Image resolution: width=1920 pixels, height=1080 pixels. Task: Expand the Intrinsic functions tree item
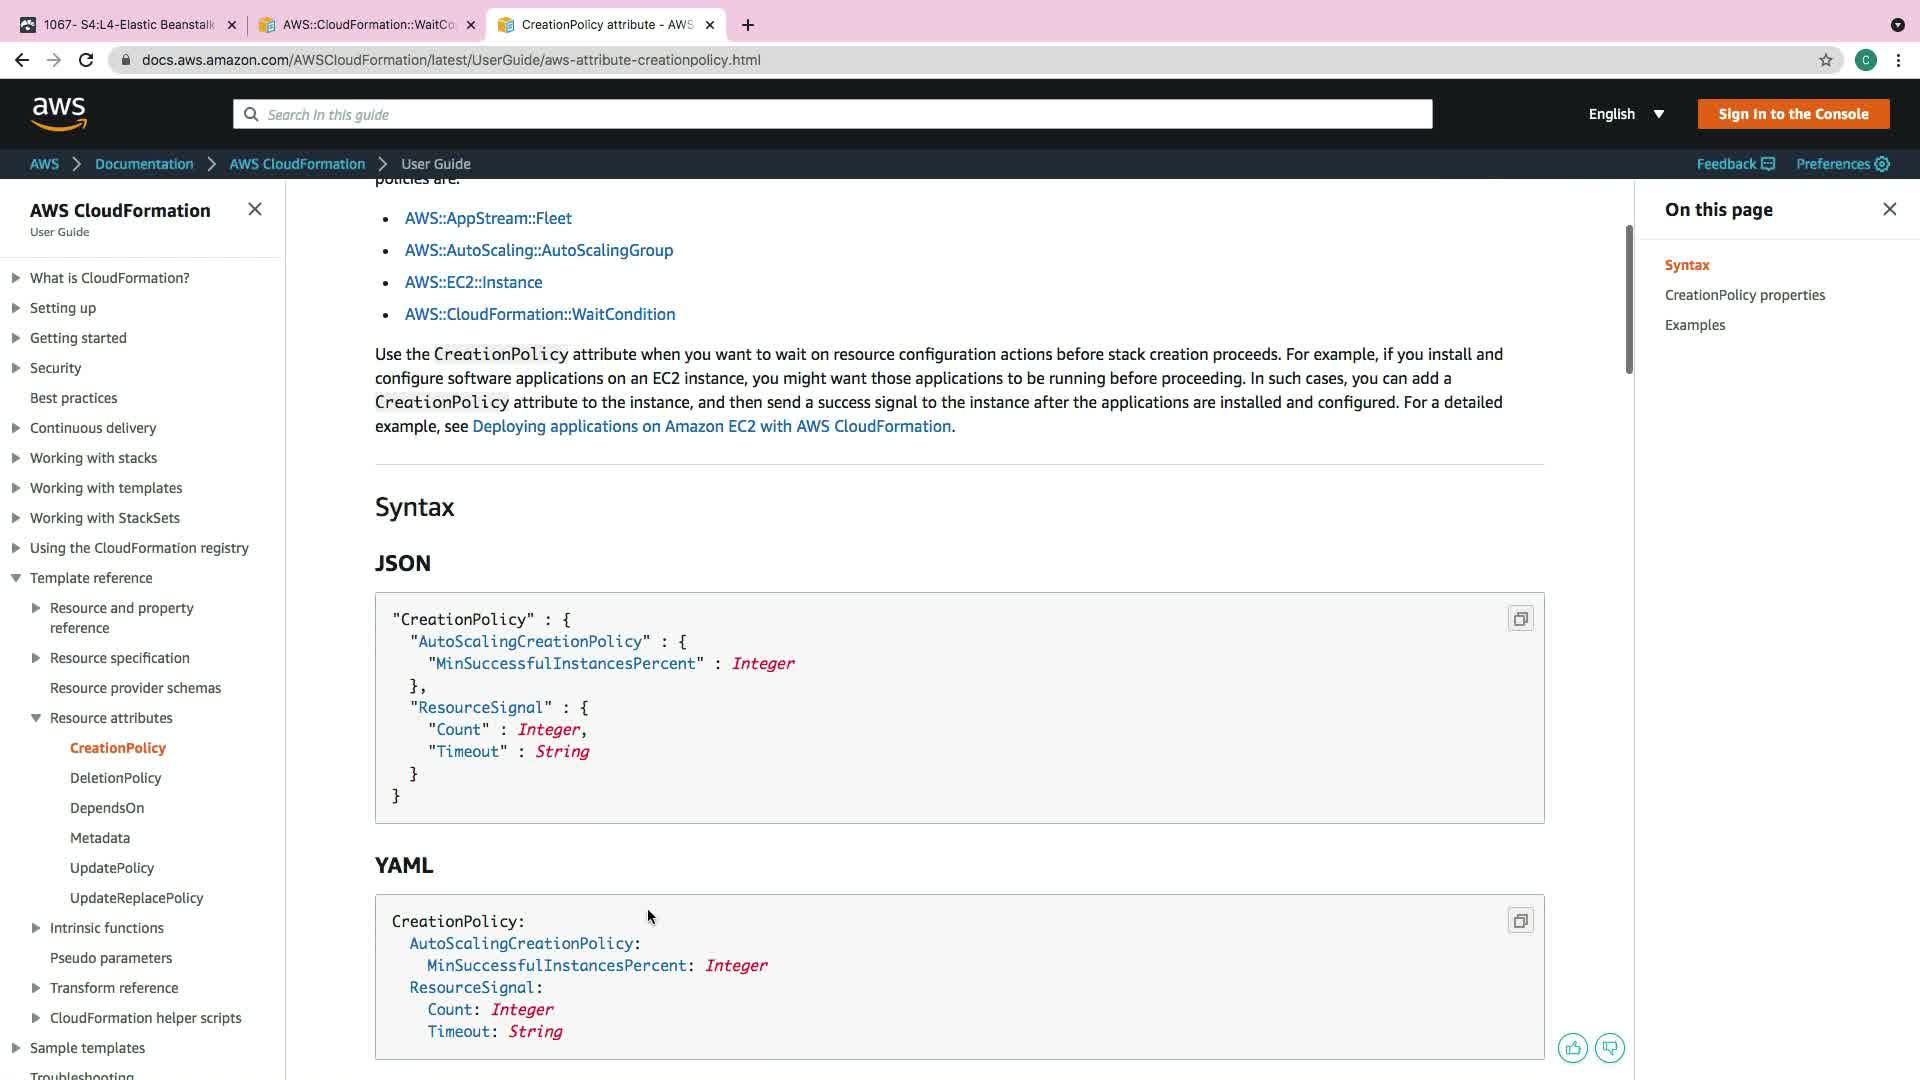[x=36, y=928]
